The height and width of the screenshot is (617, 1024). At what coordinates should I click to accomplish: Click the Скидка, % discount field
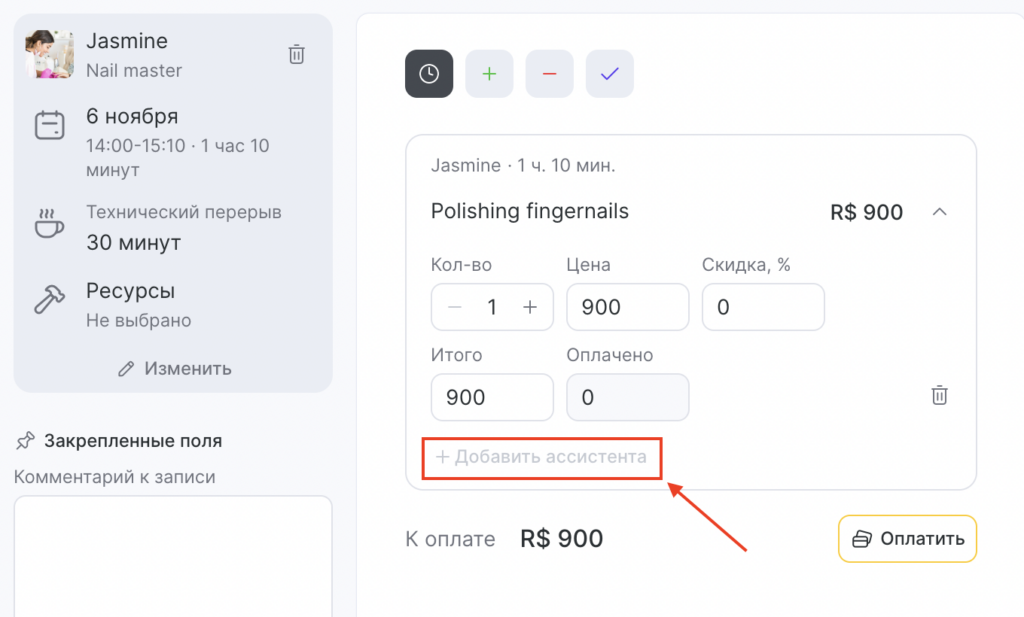coord(763,307)
